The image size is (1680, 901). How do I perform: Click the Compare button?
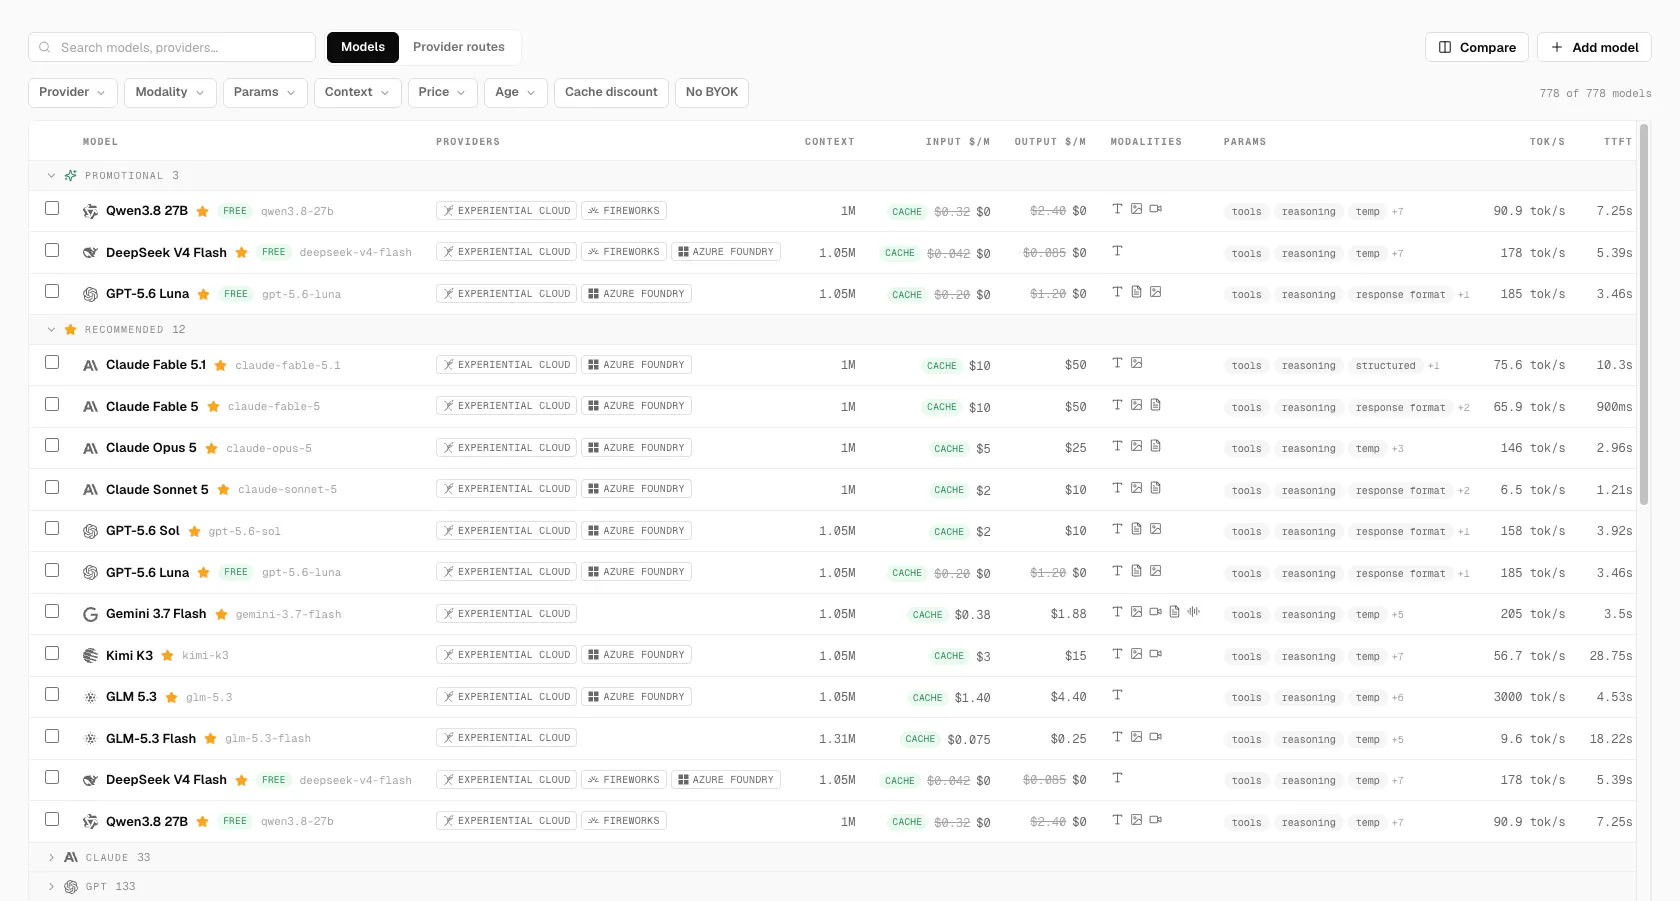pyautogui.click(x=1476, y=47)
